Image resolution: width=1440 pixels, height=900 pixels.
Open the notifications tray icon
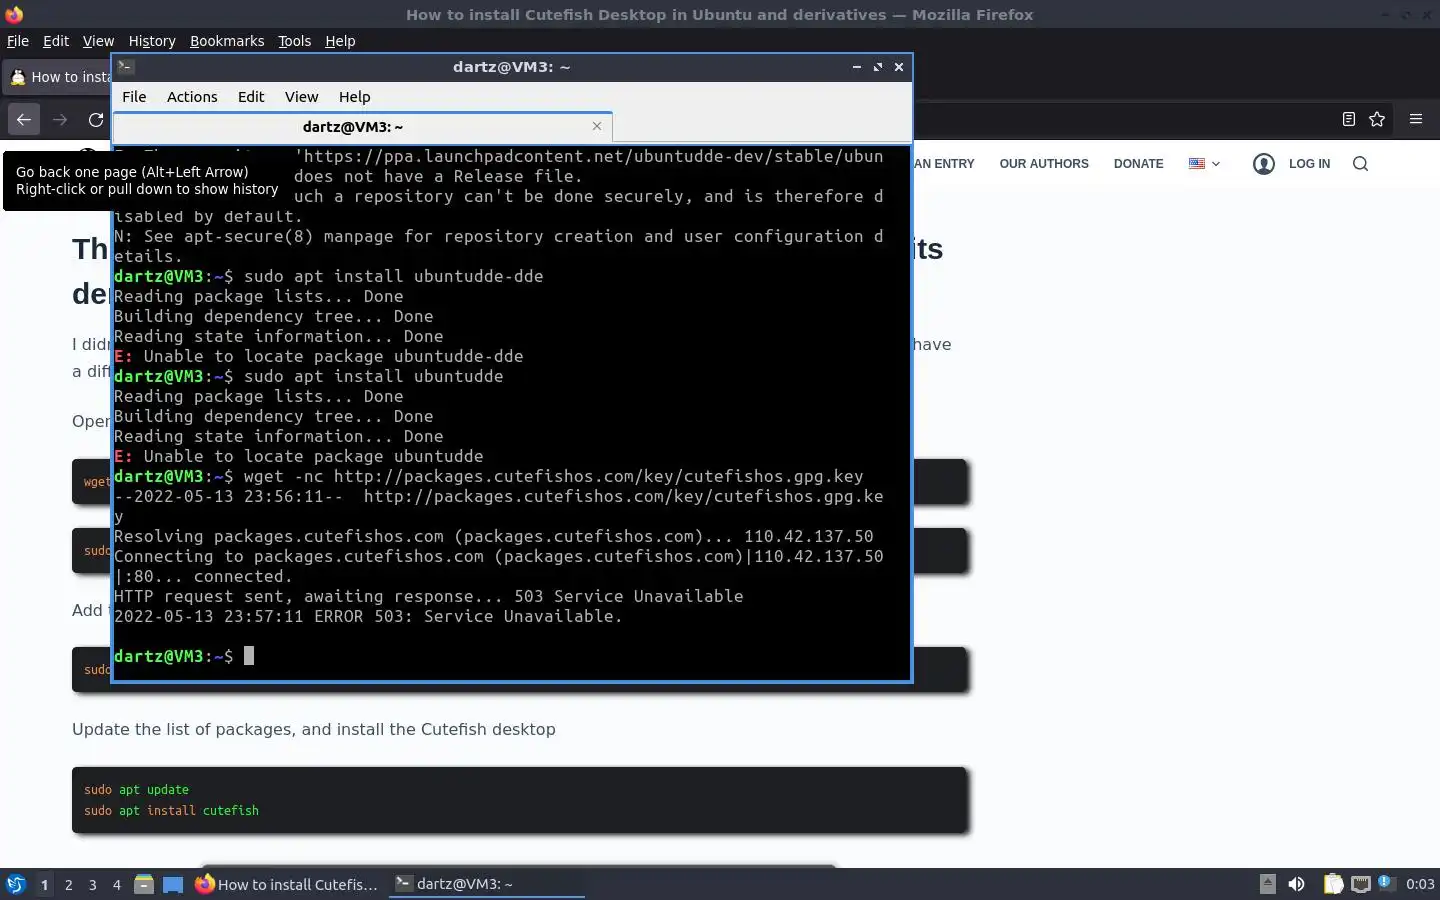(x=1386, y=882)
